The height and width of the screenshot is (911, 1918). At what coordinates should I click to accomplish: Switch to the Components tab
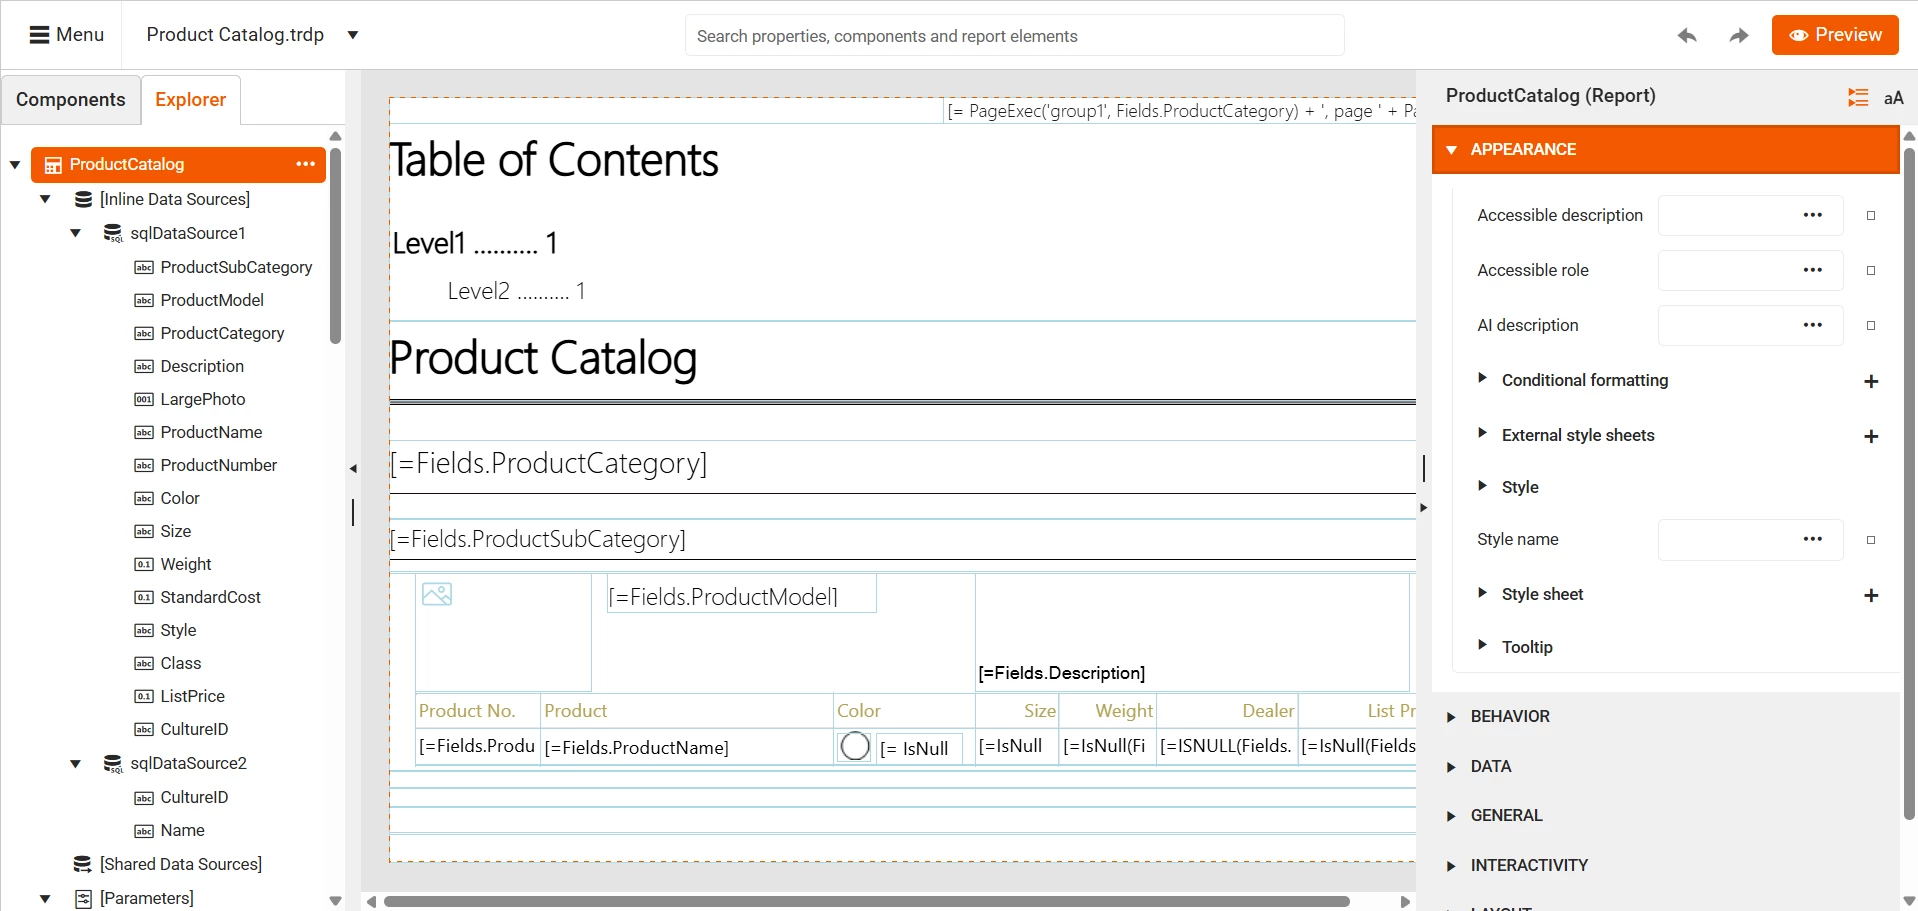tap(71, 100)
